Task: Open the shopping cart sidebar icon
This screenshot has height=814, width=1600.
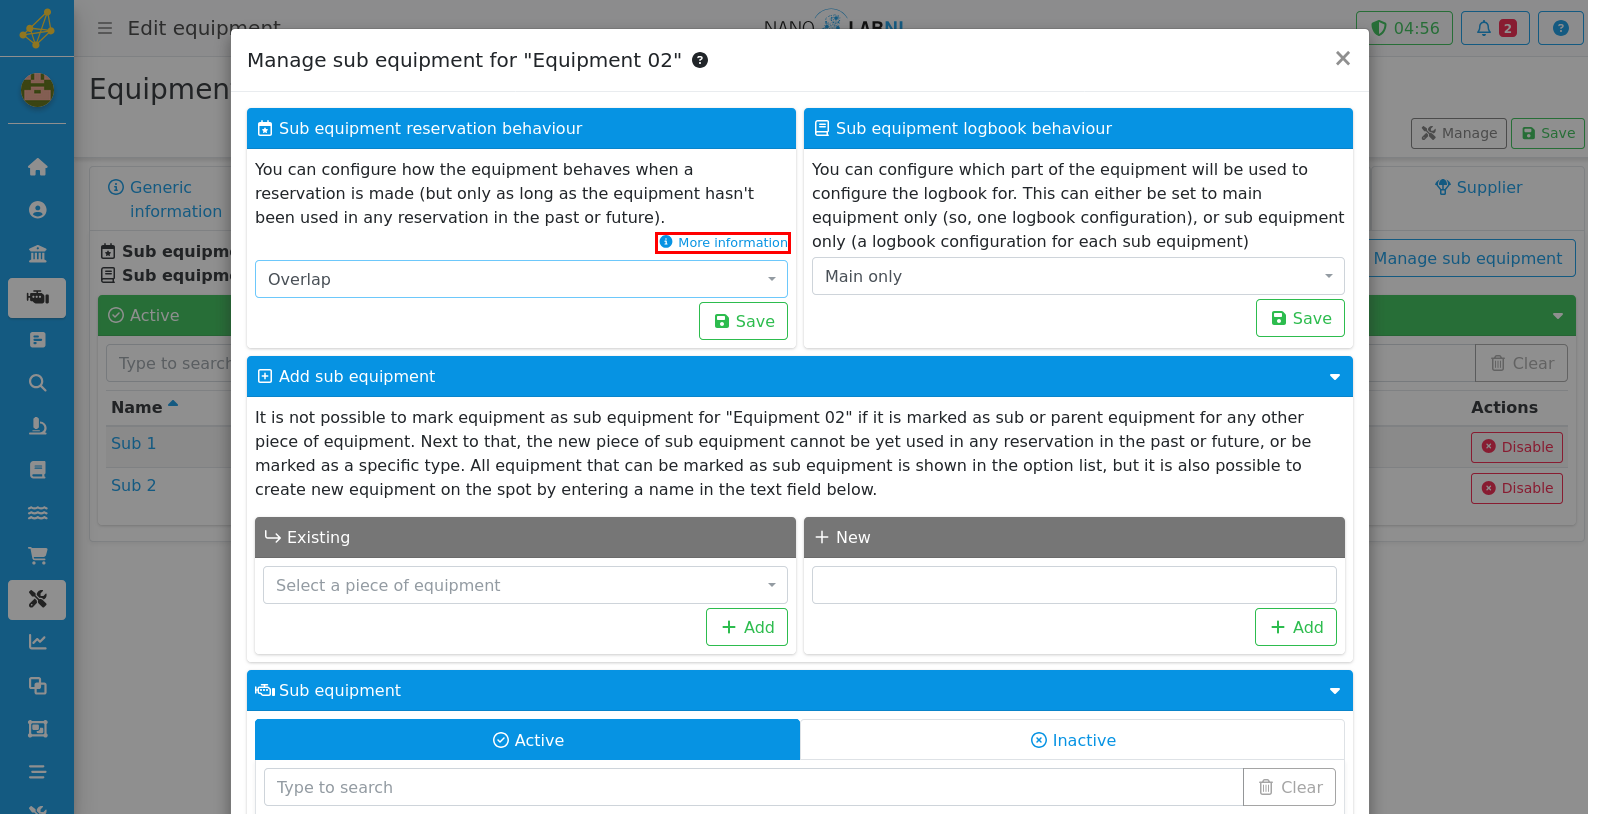Action: pyautogui.click(x=37, y=556)
